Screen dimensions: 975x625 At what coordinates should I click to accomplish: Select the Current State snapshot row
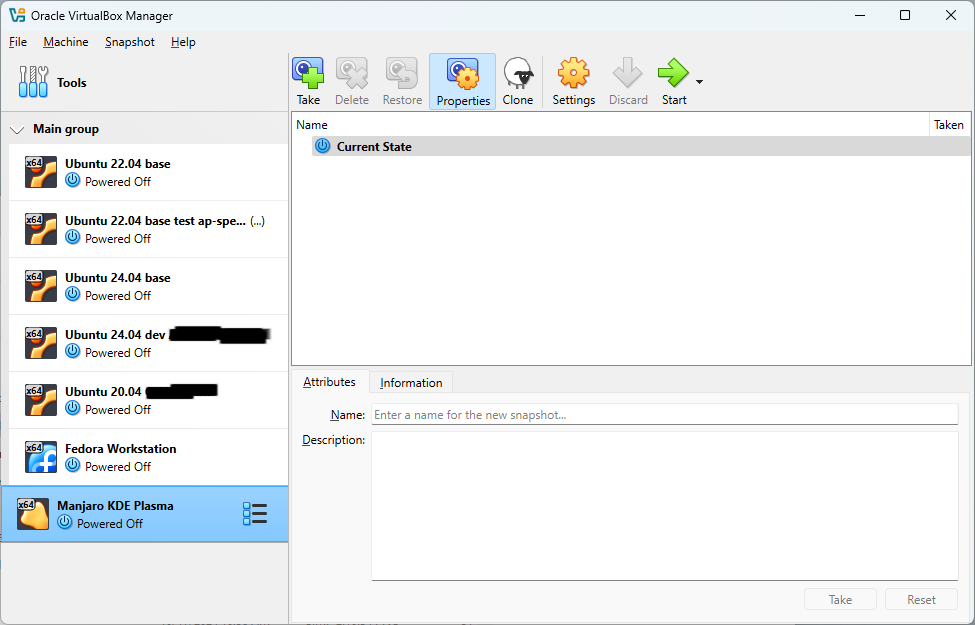[640, 146]
